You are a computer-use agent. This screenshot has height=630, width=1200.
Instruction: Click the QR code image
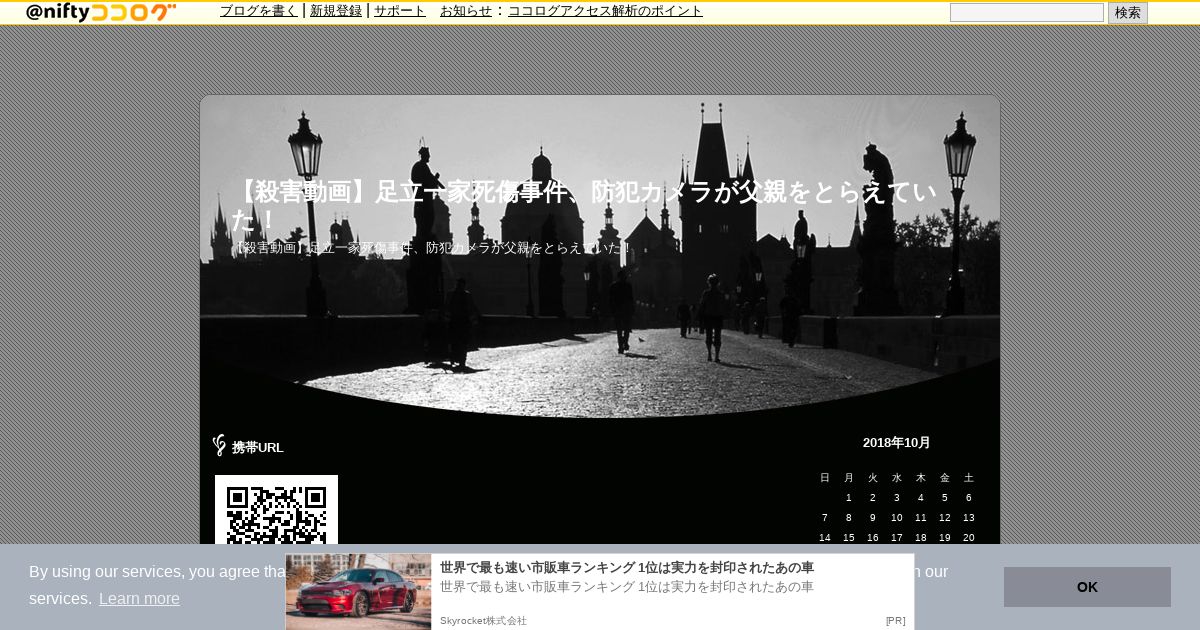276,510
